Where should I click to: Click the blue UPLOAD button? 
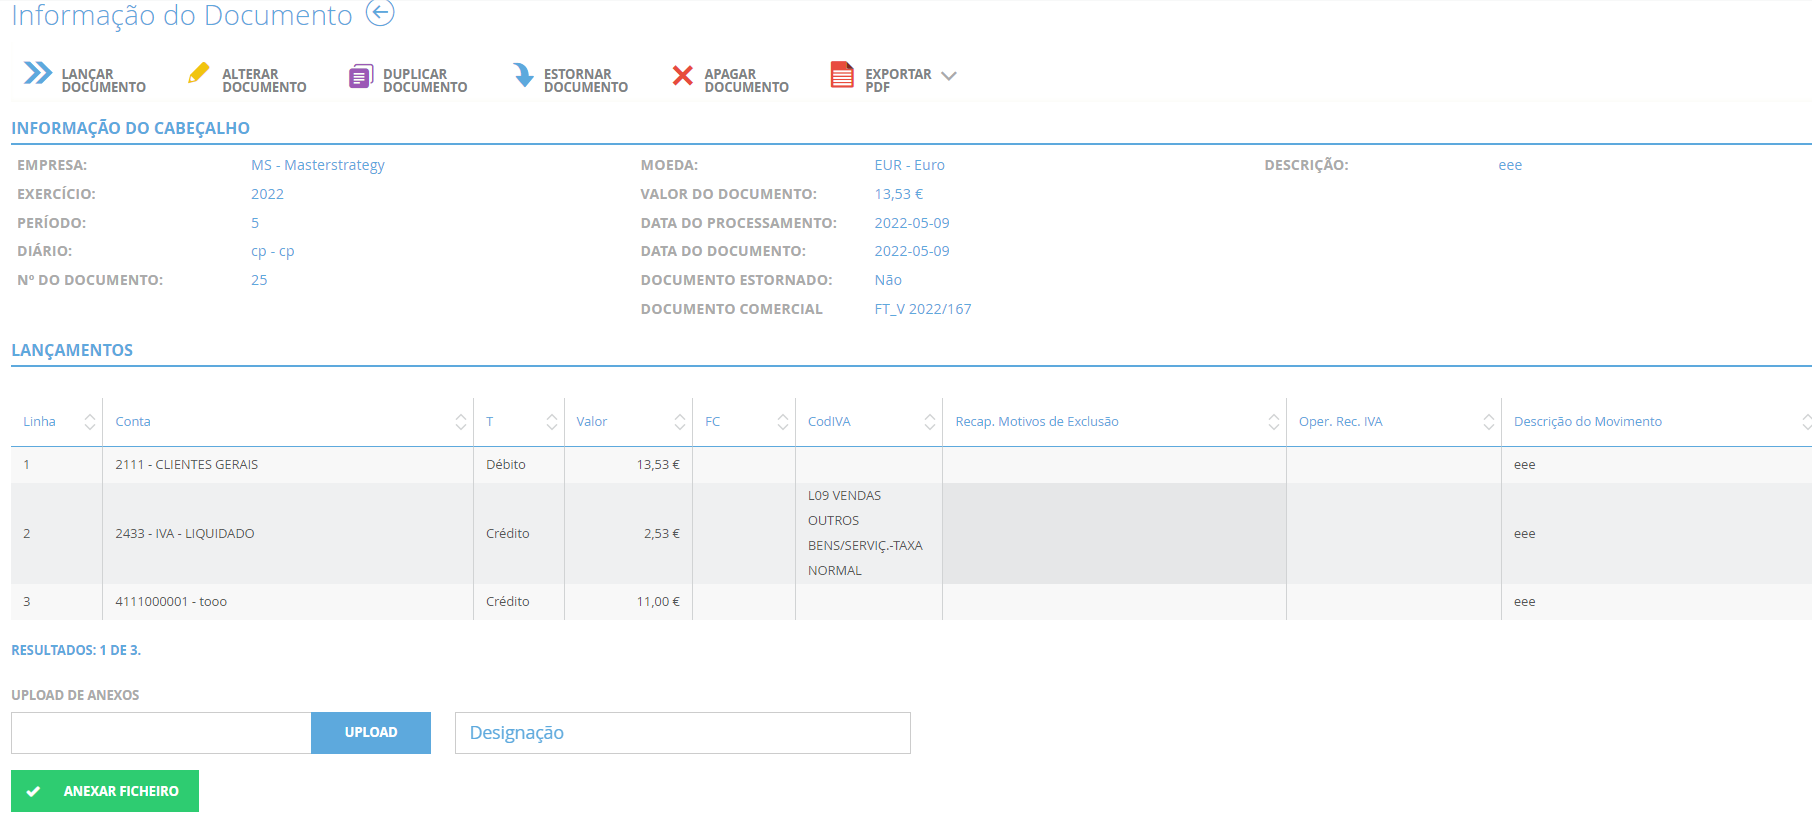click(x=371, y=733)
